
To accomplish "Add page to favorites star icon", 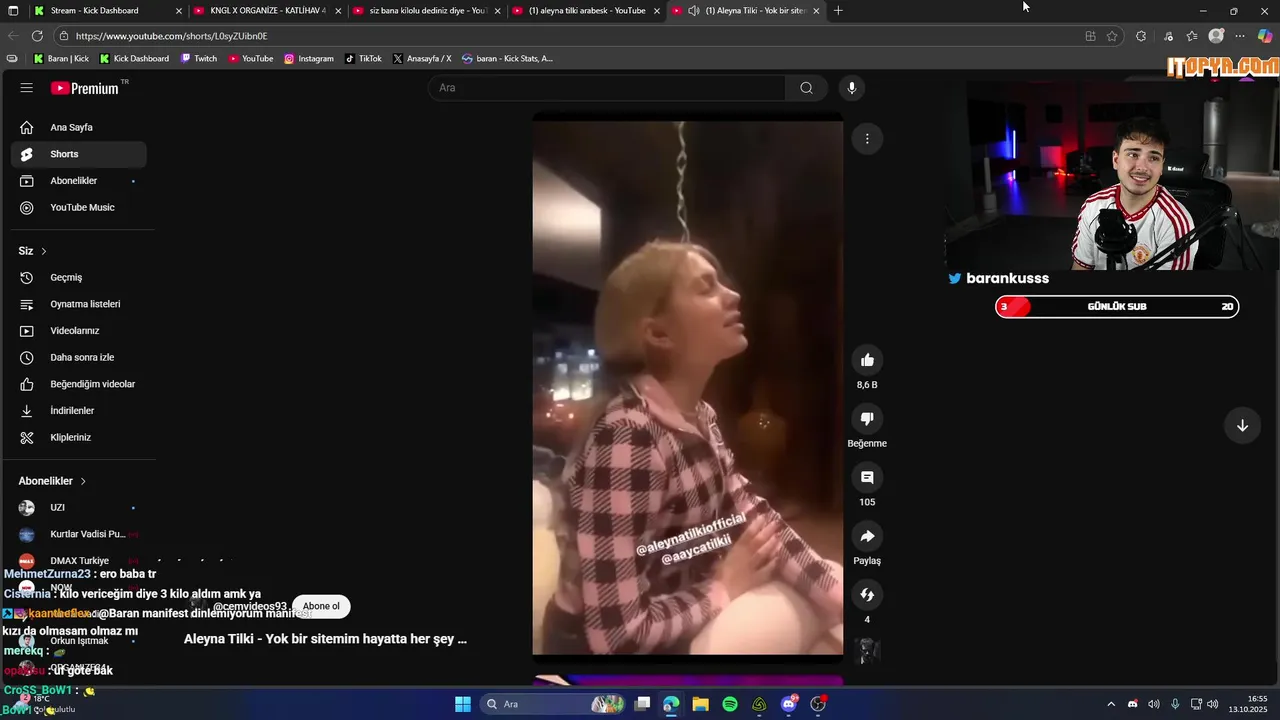I will pos(1112,36).
